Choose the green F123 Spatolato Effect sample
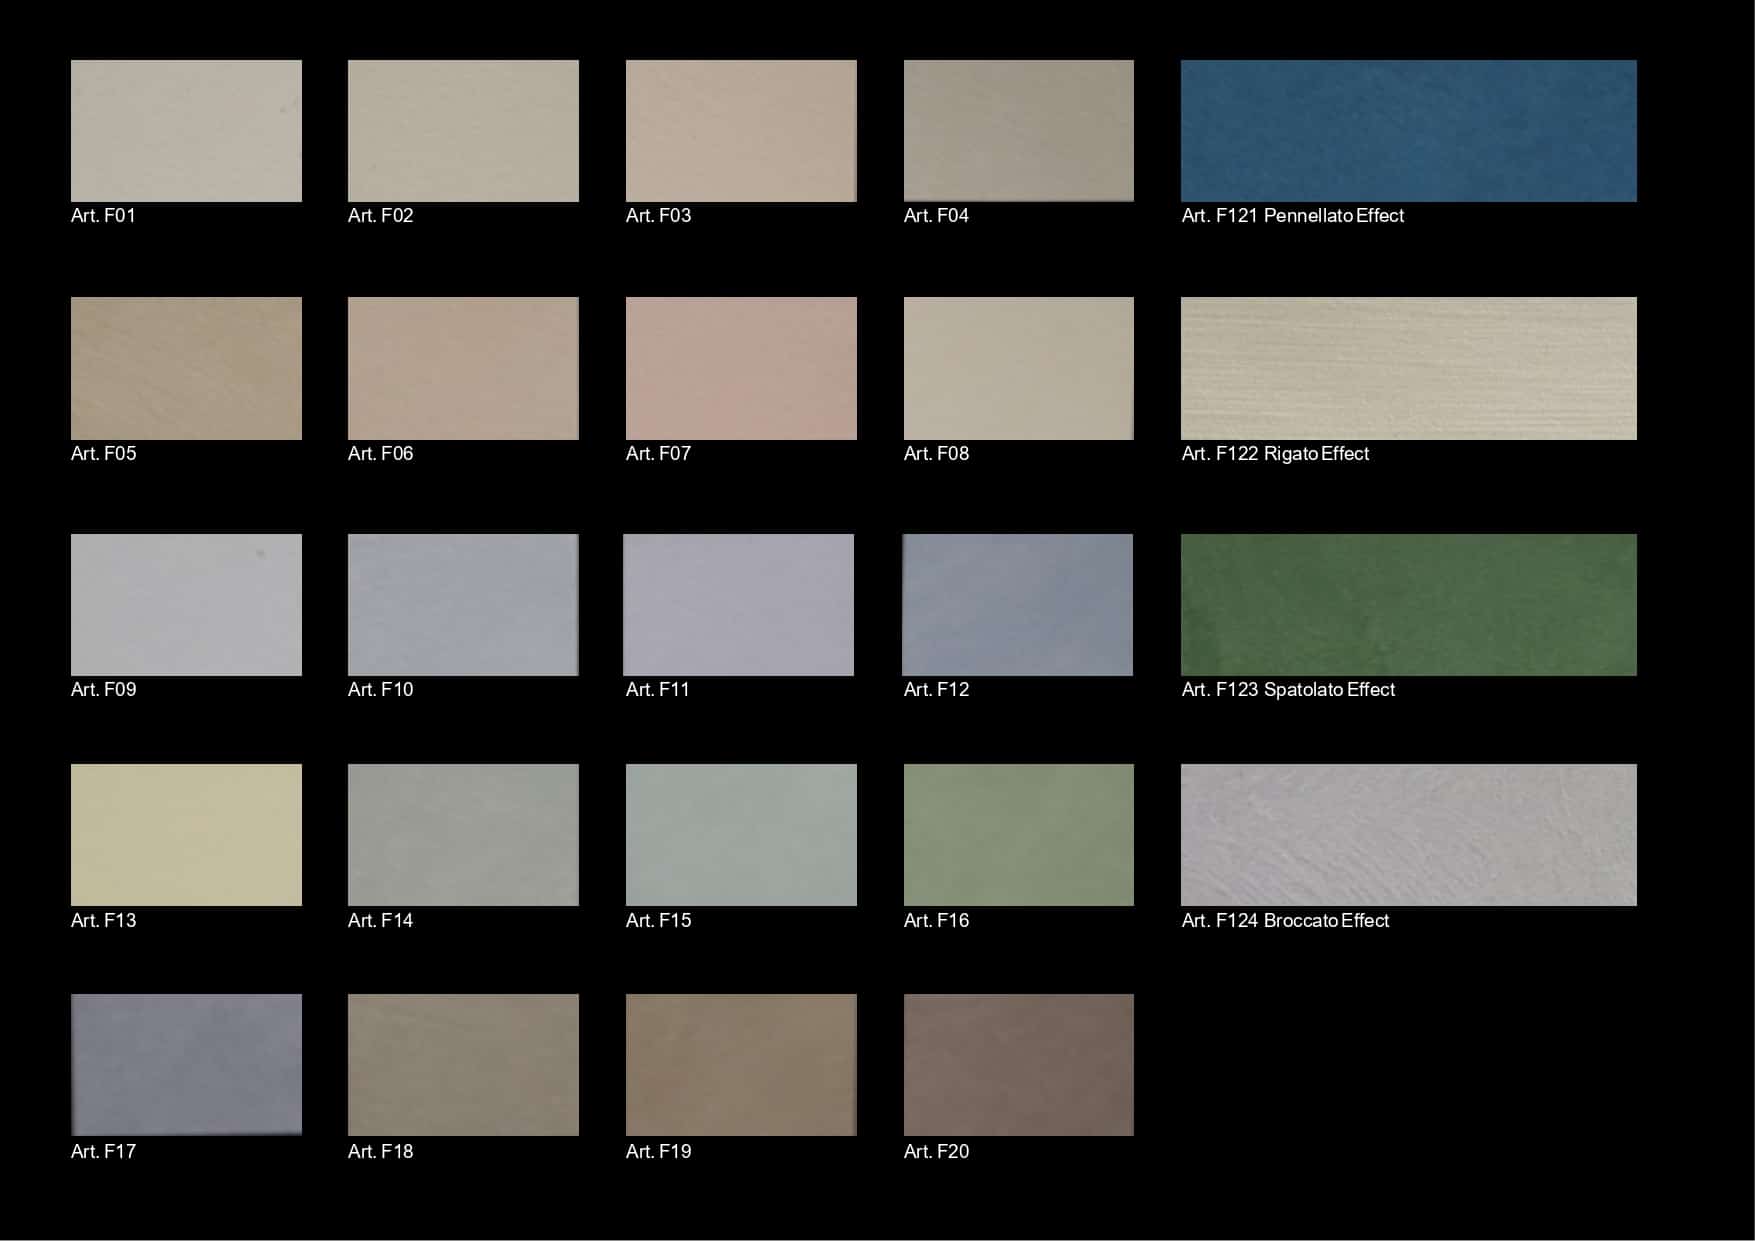 (x=1408, y=605)
